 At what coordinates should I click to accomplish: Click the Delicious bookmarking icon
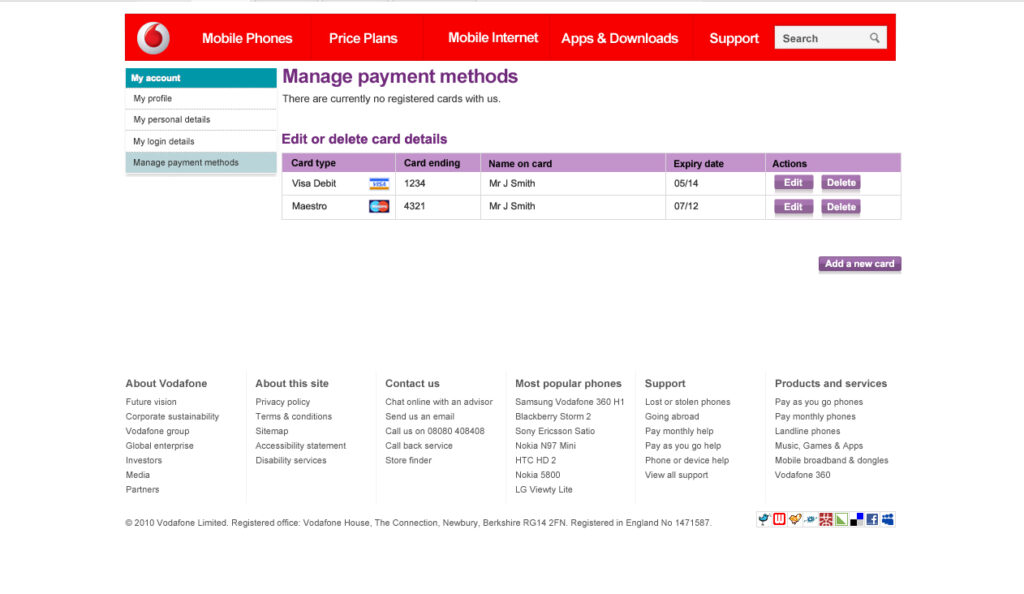click(856, 519)
